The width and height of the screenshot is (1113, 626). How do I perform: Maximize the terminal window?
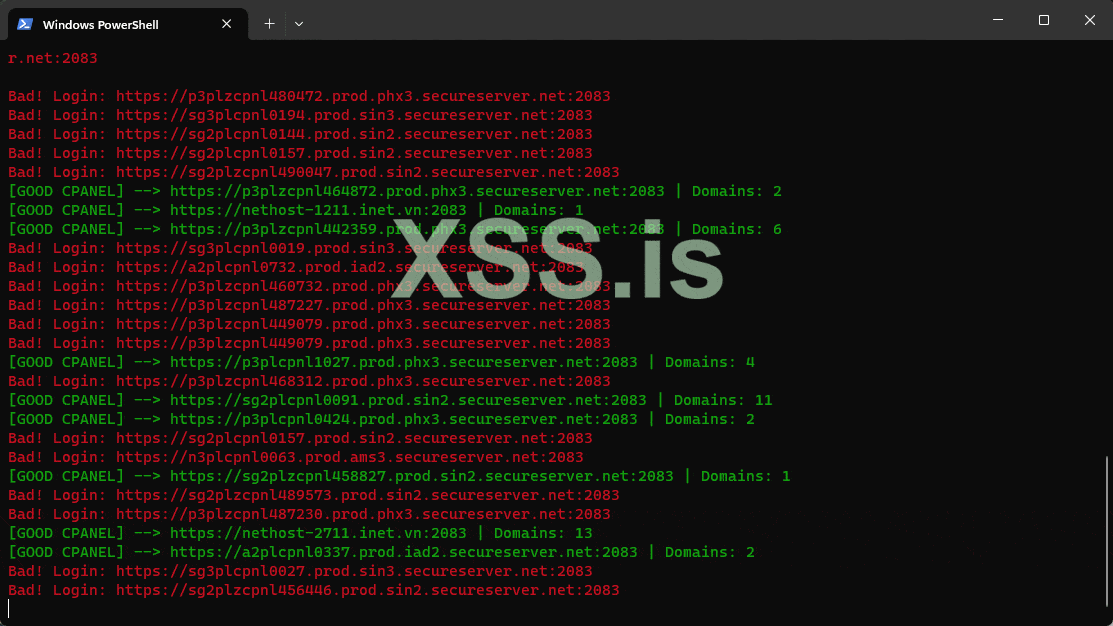point(1043,20)
